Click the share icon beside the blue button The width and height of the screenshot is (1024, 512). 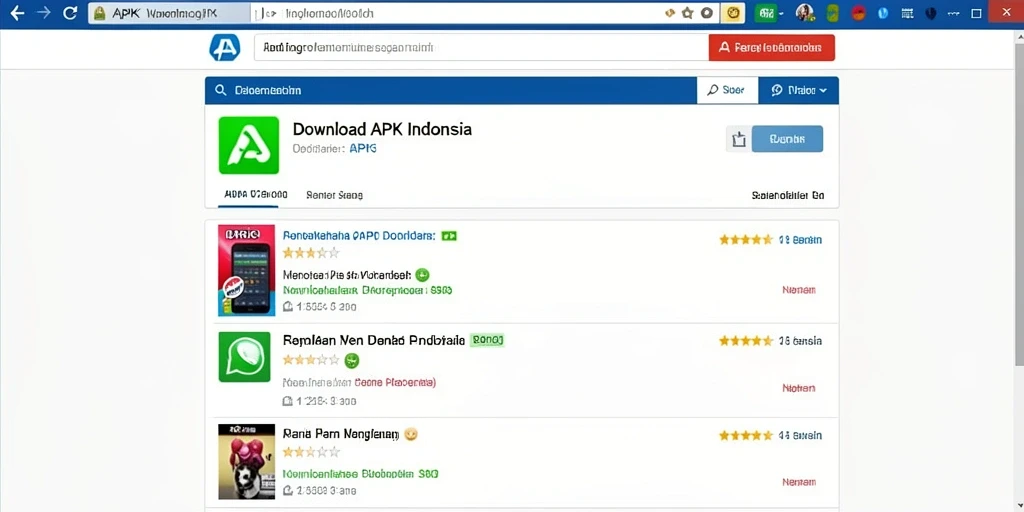click(739, 139)
